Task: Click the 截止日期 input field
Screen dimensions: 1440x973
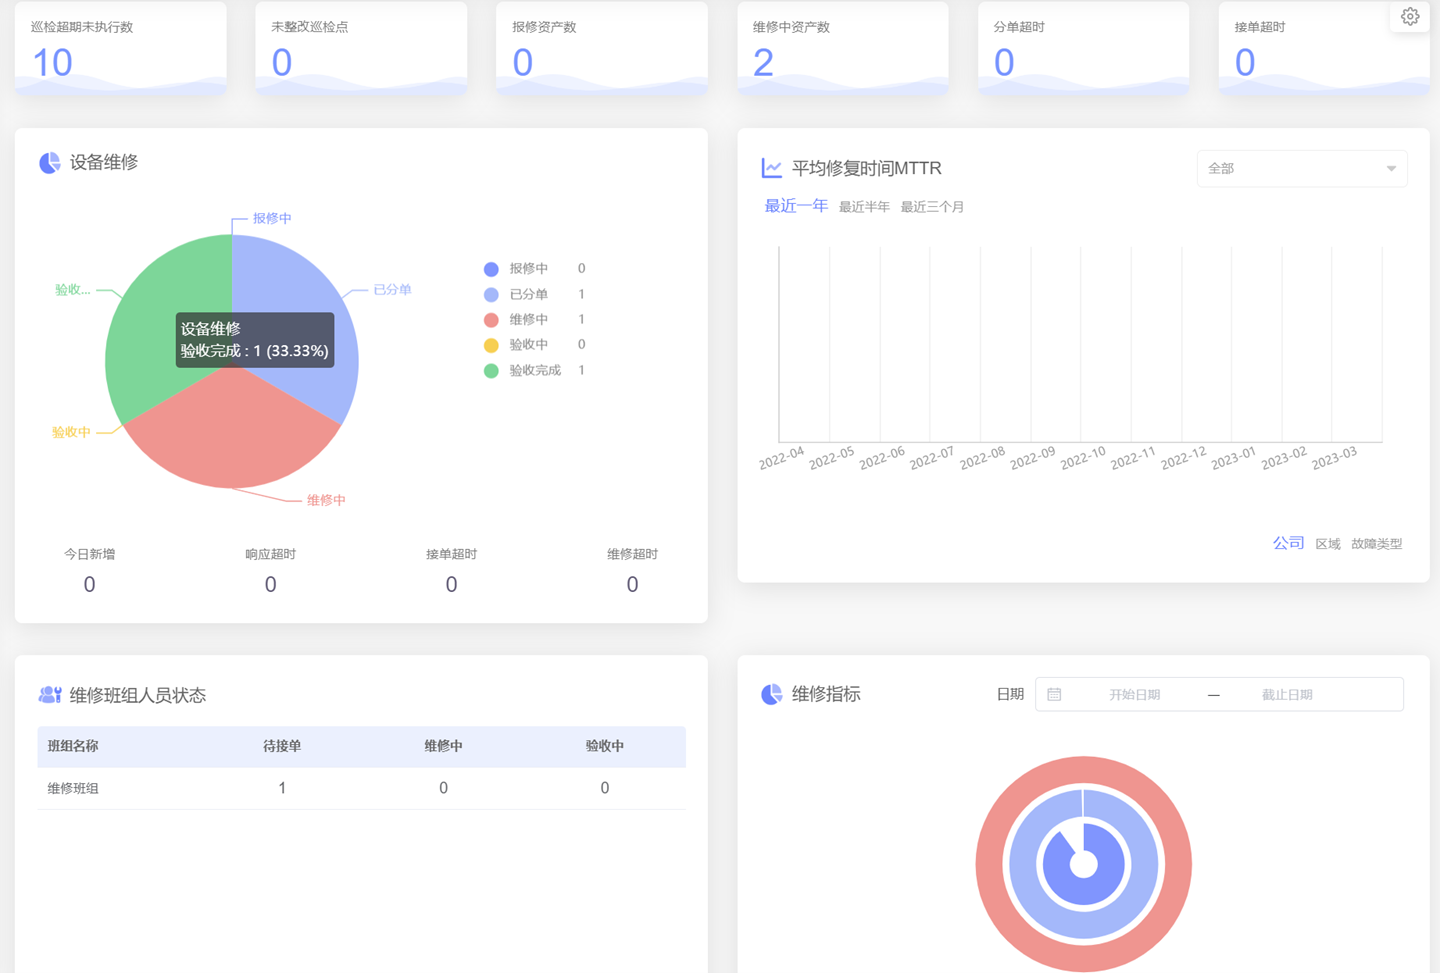Action: (1287, 694)
